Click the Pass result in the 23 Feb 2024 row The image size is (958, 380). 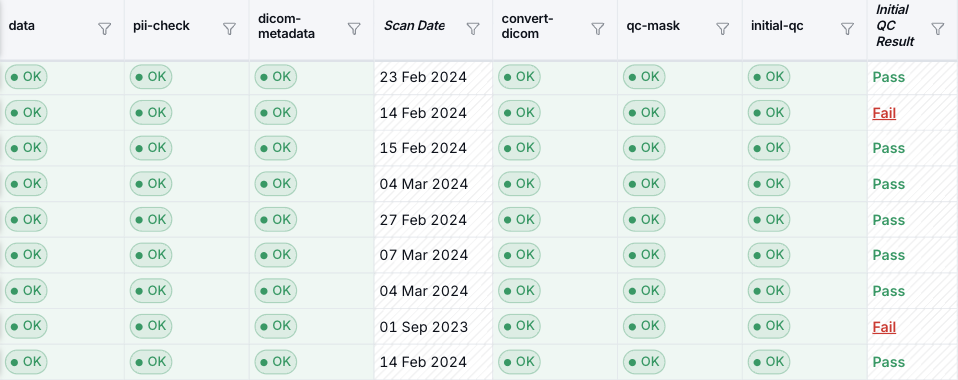pyautogui.click(x=888, y=78)
